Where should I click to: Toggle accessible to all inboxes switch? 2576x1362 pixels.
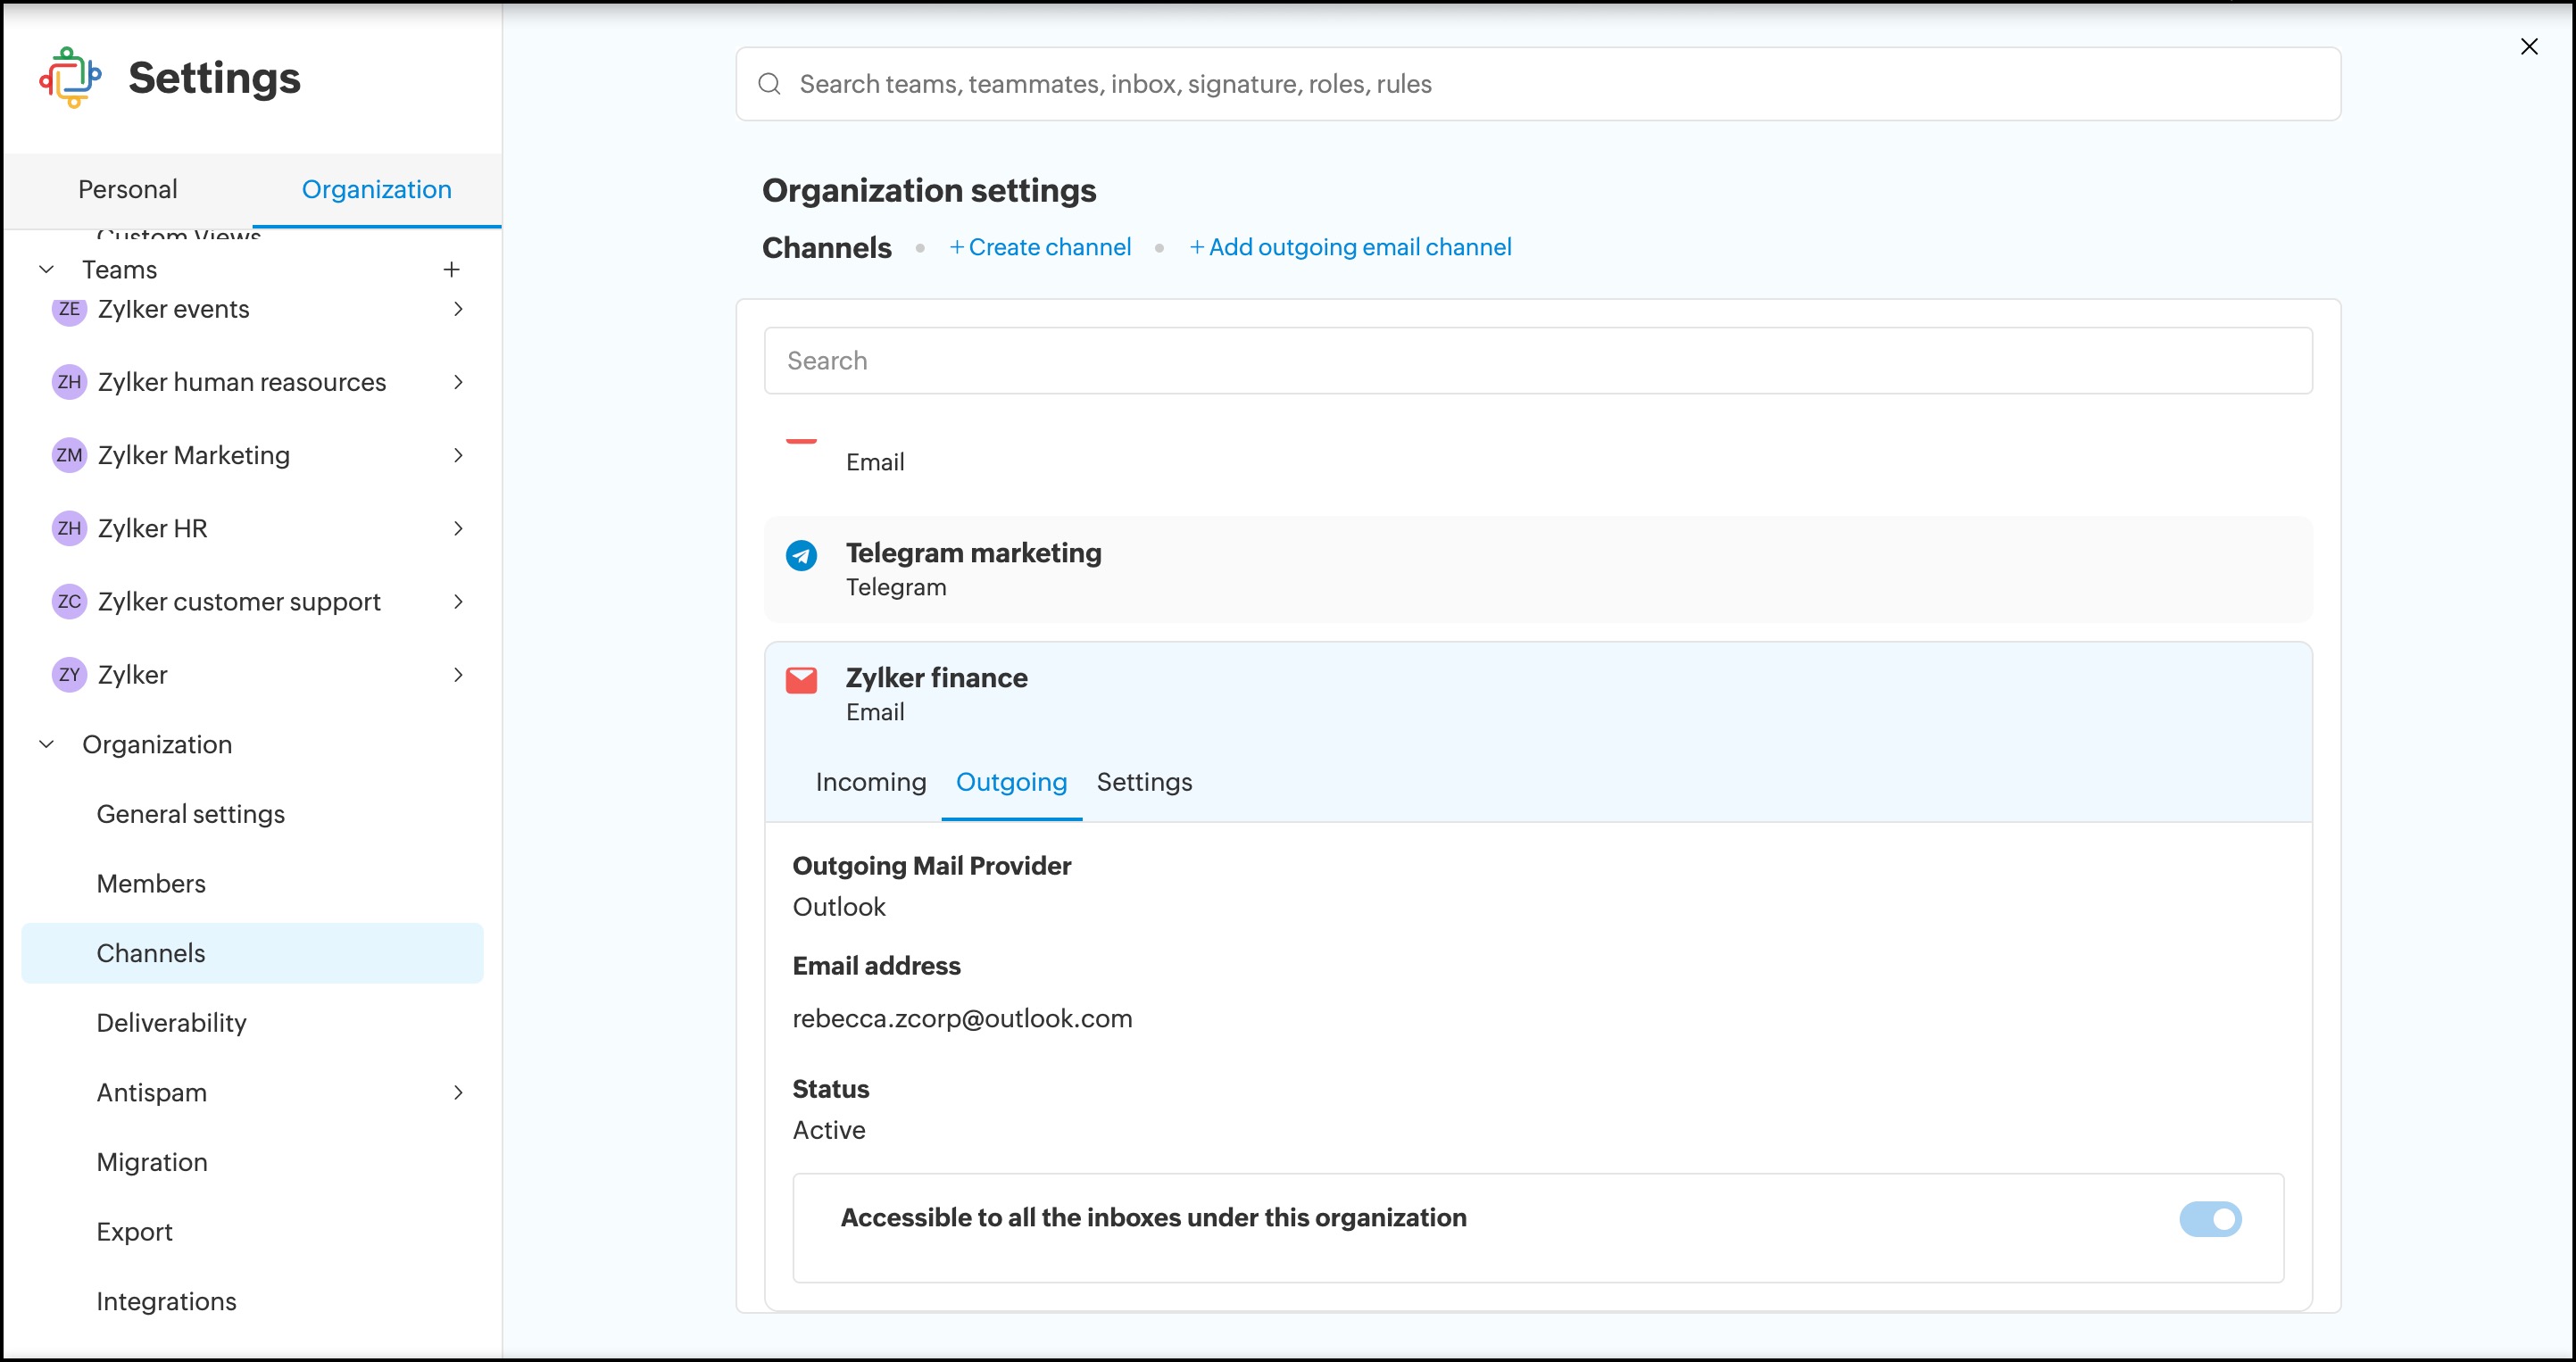point(2210,1219)
